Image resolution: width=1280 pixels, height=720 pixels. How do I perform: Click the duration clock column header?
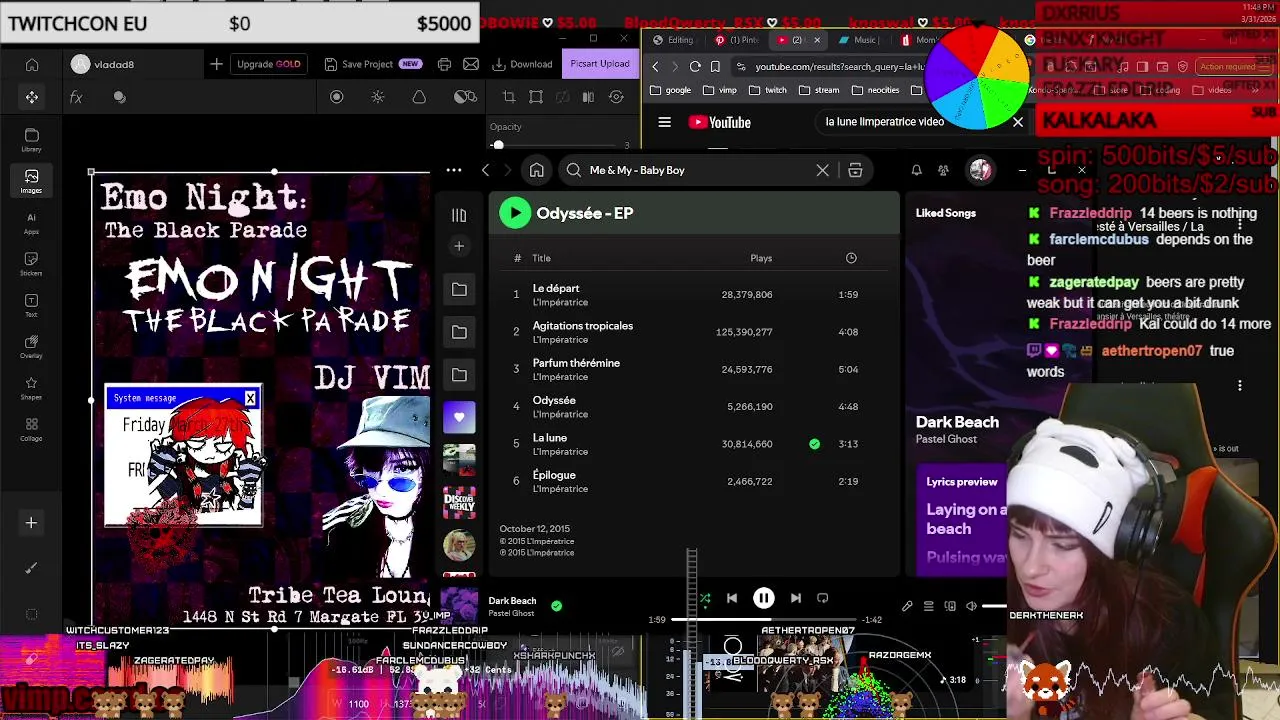point(851,258)
